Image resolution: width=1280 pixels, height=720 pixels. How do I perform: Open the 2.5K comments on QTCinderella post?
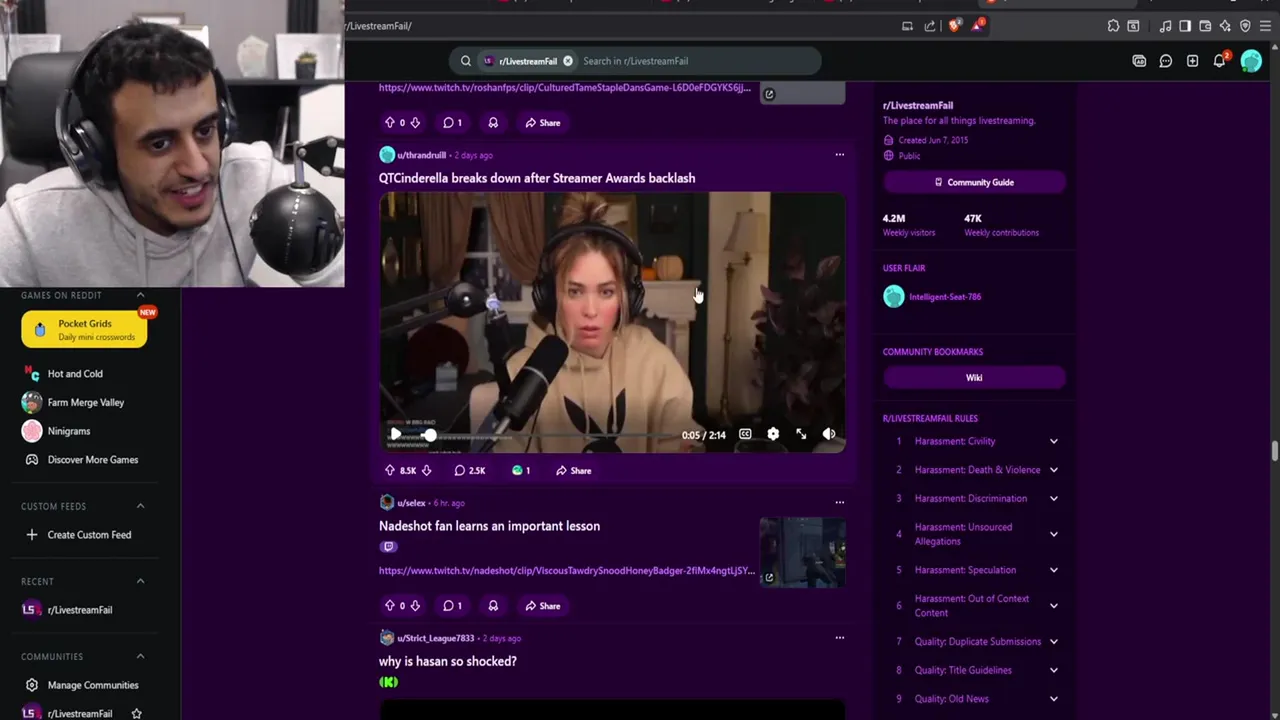[x=470, y=470]
